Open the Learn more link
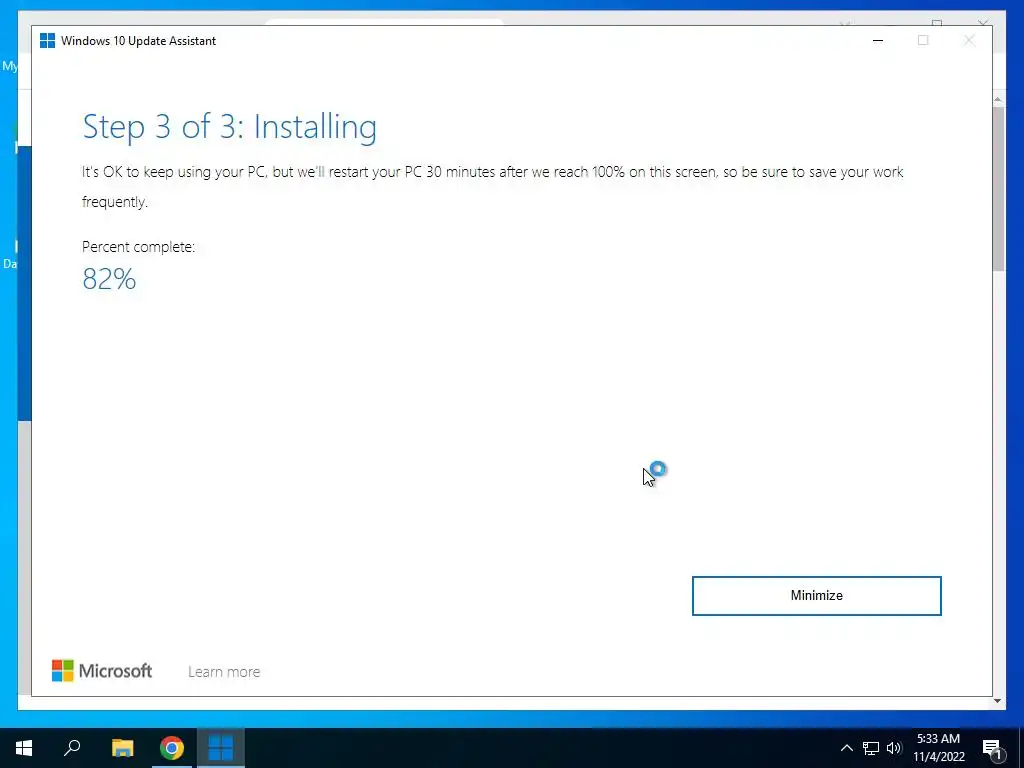Image resolution: width=1024 pixels, height=768 pixels. pos(224,671)
